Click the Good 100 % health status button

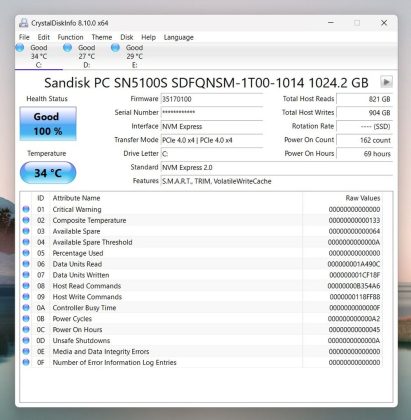[x=48, y=124]
